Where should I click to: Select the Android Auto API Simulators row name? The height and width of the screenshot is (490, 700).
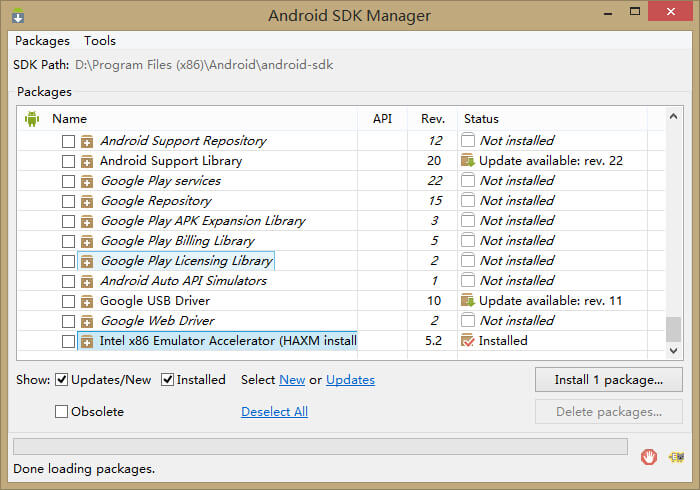pos(183,281)
